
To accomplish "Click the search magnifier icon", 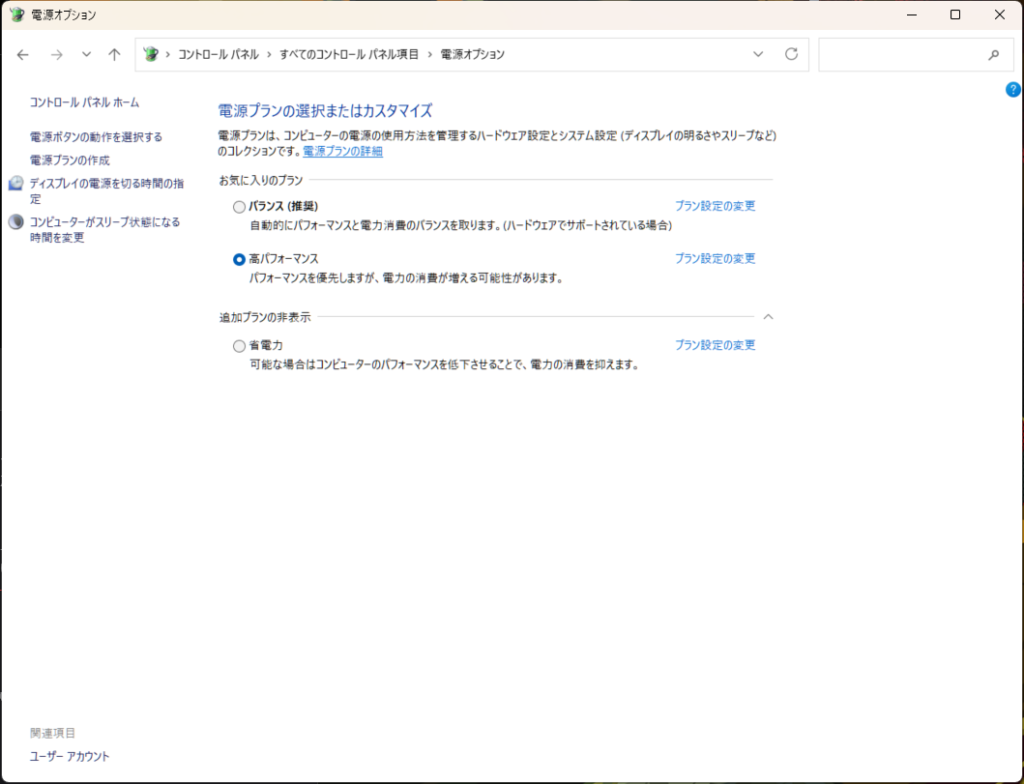I will (993, 55).
